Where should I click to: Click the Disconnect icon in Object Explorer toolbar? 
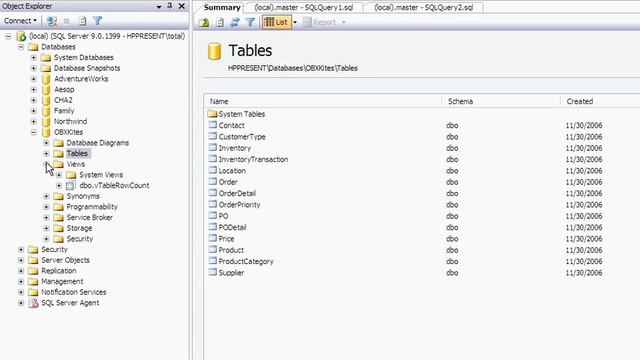coord(52,21)
